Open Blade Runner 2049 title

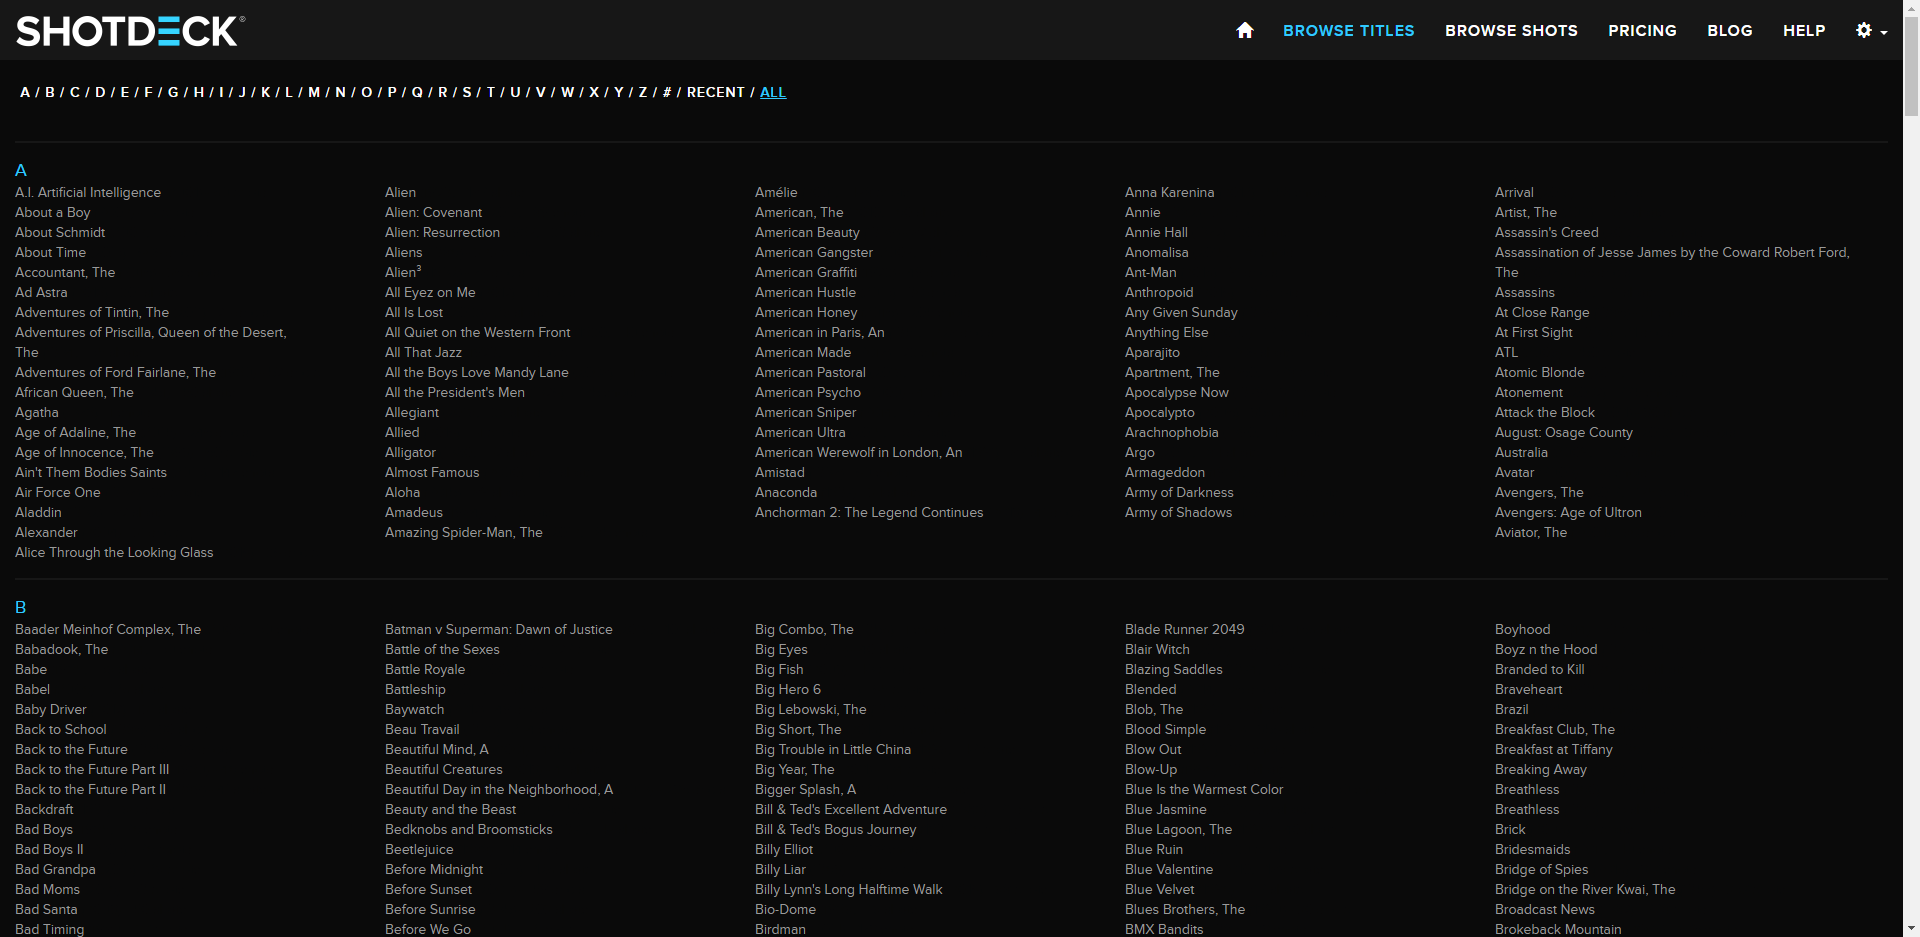point(1185,629)
